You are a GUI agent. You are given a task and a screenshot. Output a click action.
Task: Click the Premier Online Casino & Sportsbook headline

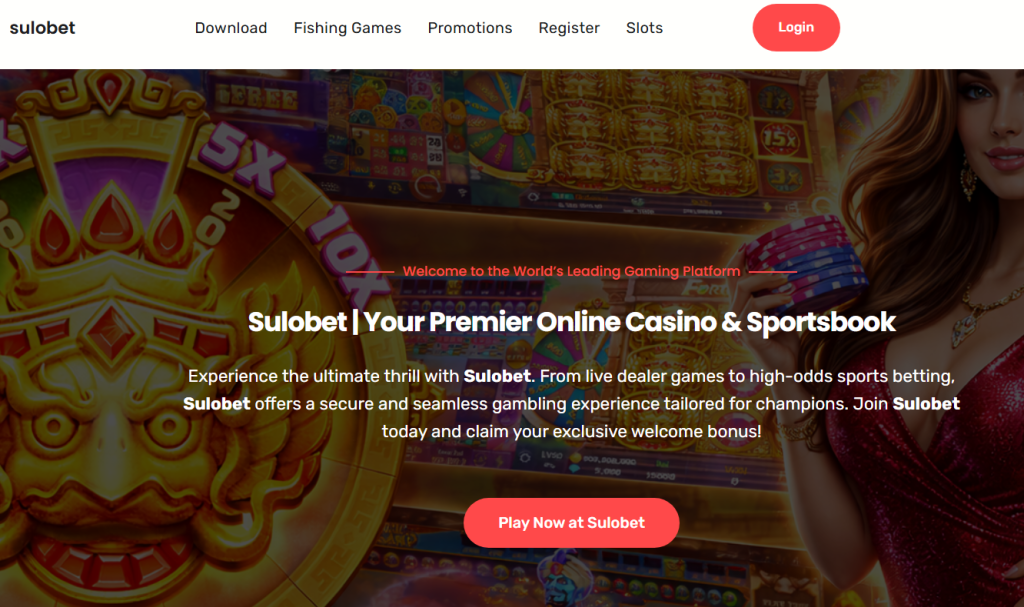(571, 321)
